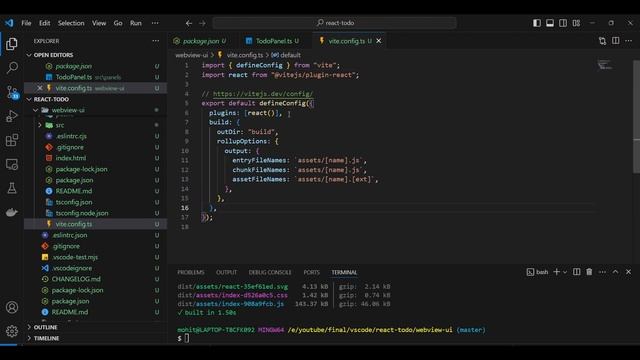Open the Testing flask icon
This screenshot has width=640, height=360.
click(x=12, y=188)
